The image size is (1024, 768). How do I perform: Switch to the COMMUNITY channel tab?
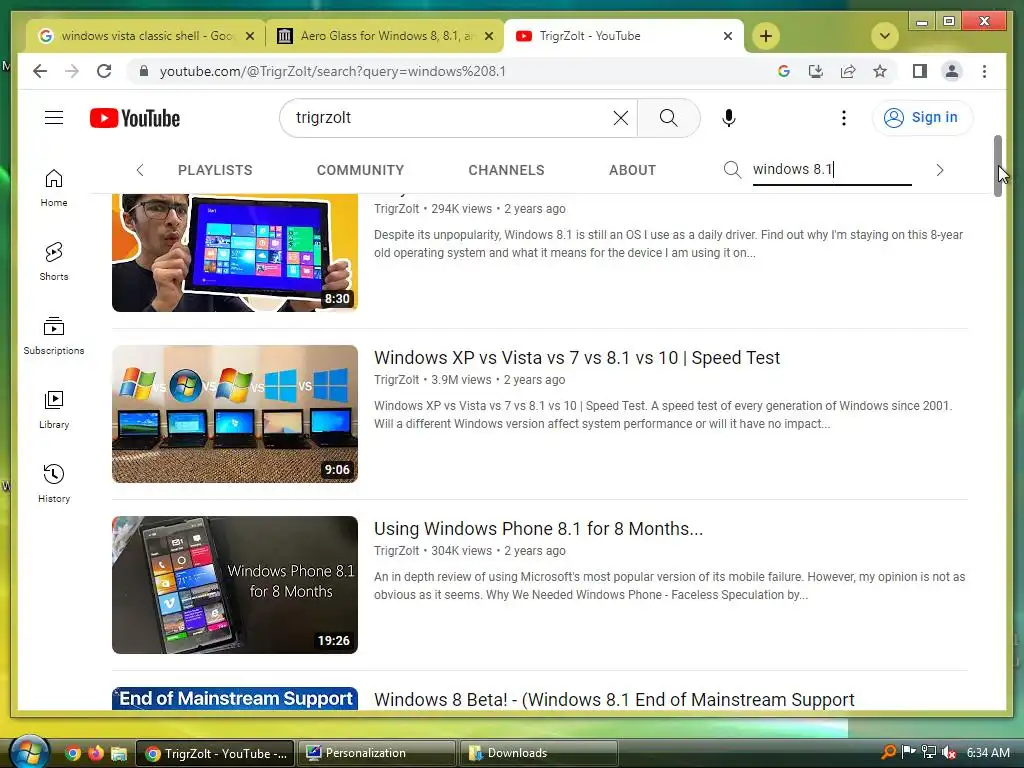360,170
